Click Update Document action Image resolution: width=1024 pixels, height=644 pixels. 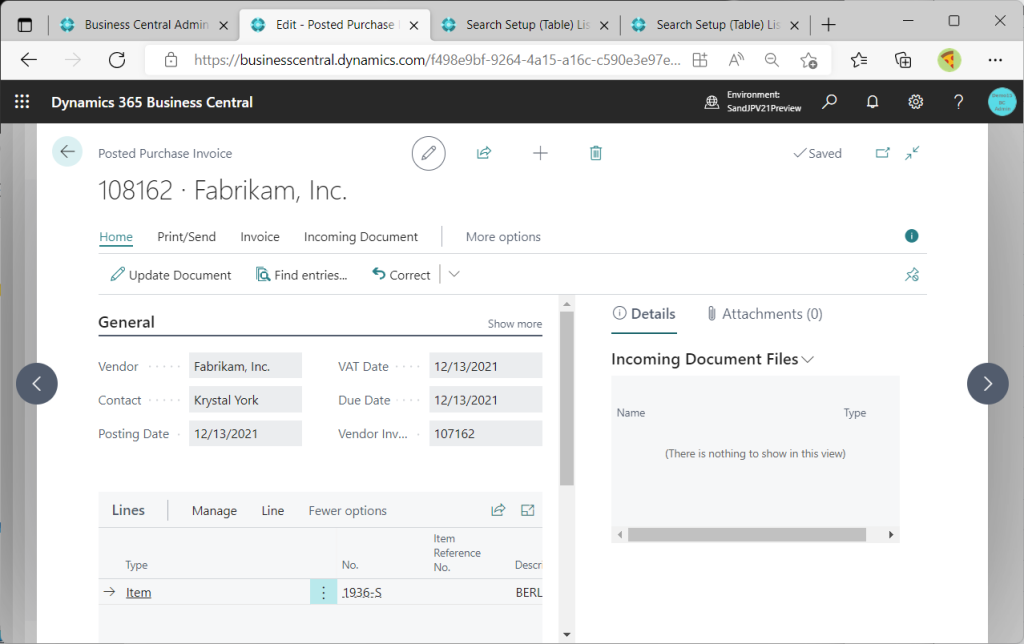(170, 275)
